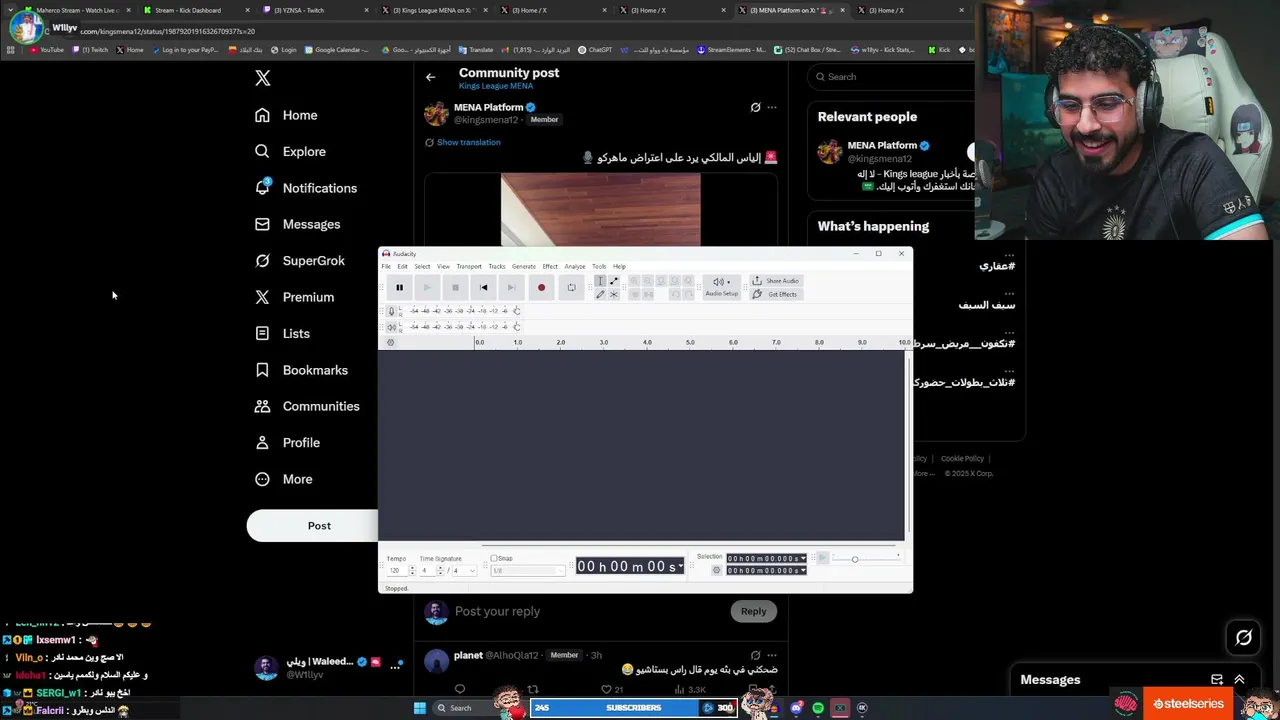The height and width of the screenshot is (720, 1280).
Task: Open Windows Start button
Action: click(420, 708)
